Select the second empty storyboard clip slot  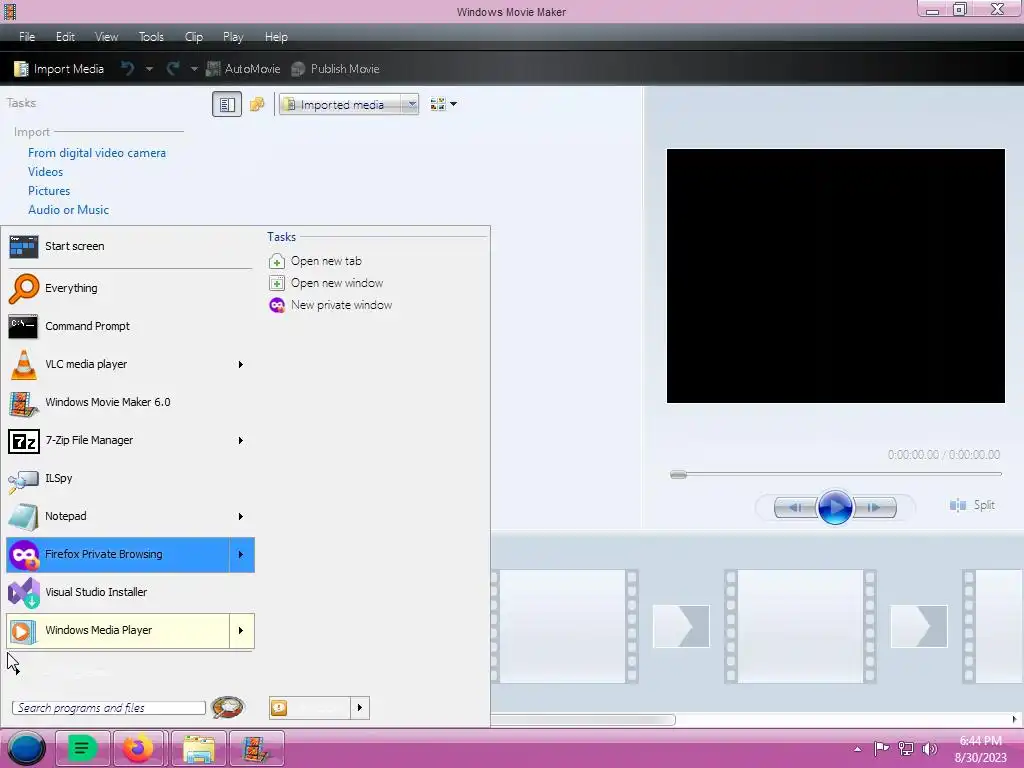(x=800, y=626)
